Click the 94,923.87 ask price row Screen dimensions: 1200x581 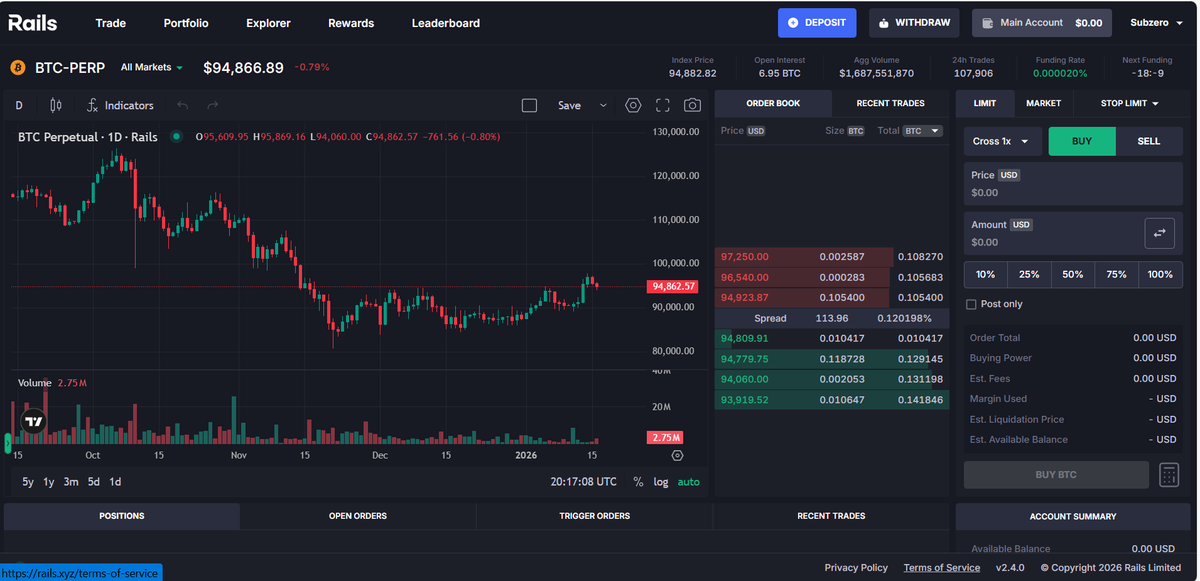click(832, 298)
